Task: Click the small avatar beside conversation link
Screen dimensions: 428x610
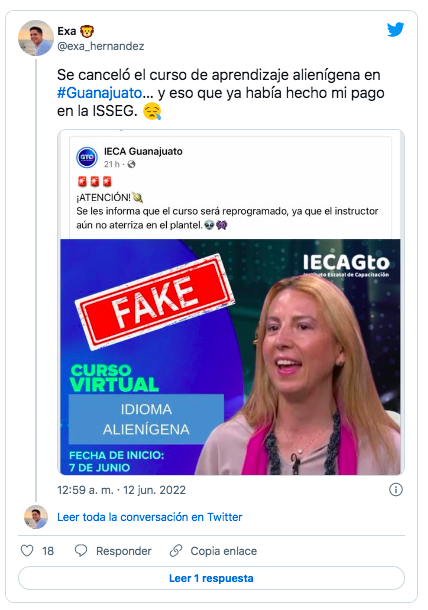Action: pos(36,517)
